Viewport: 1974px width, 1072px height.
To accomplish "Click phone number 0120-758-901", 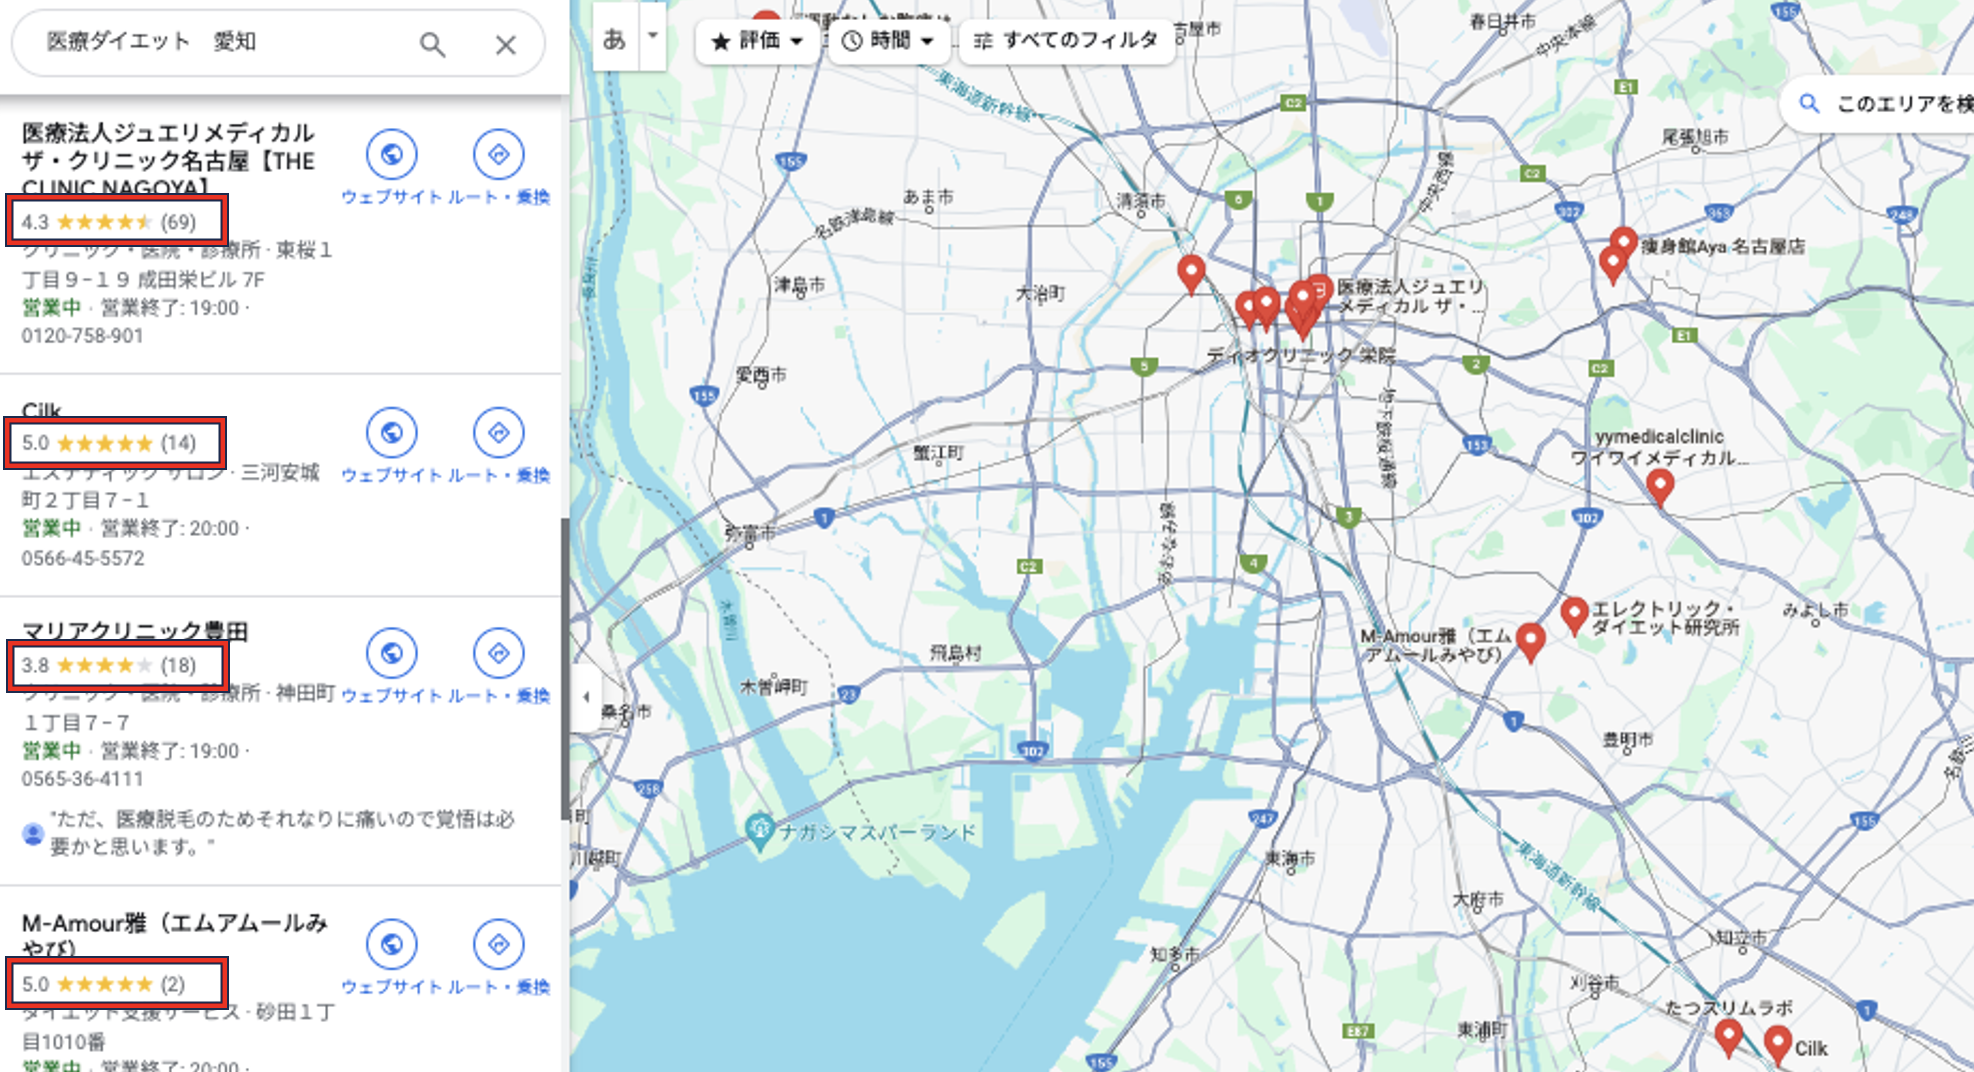I will pyautogui.click(x=83, y=336).
